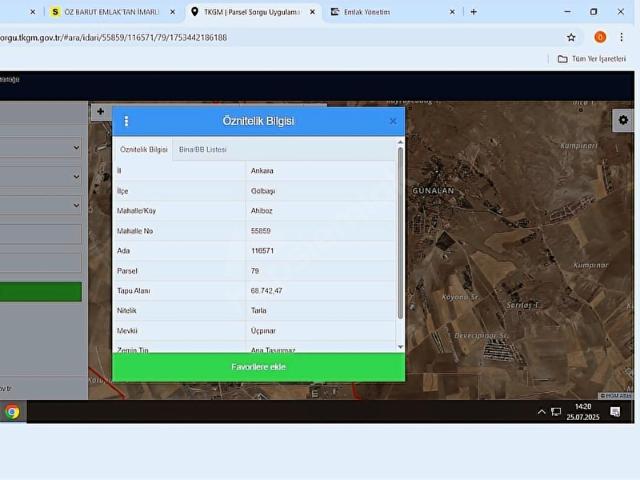This screenshot has width=640, height=480.
Task: Select the Öznitelik Bilgisi tab
Action: 144,149
